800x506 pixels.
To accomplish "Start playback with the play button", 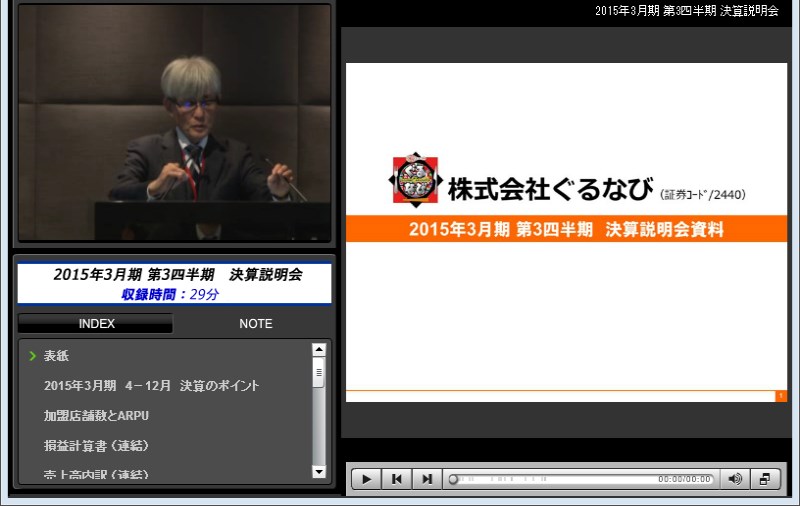I will click(x=366, y=479).
